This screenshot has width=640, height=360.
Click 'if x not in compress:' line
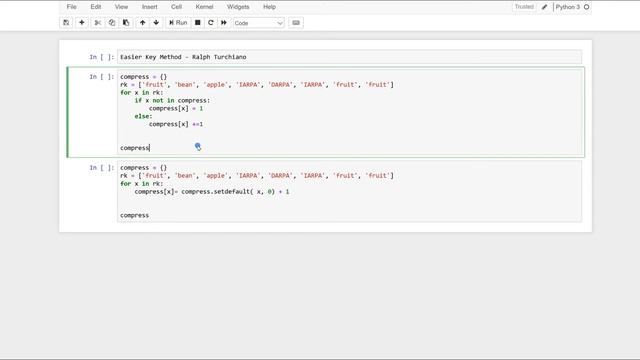coord(172,100)
